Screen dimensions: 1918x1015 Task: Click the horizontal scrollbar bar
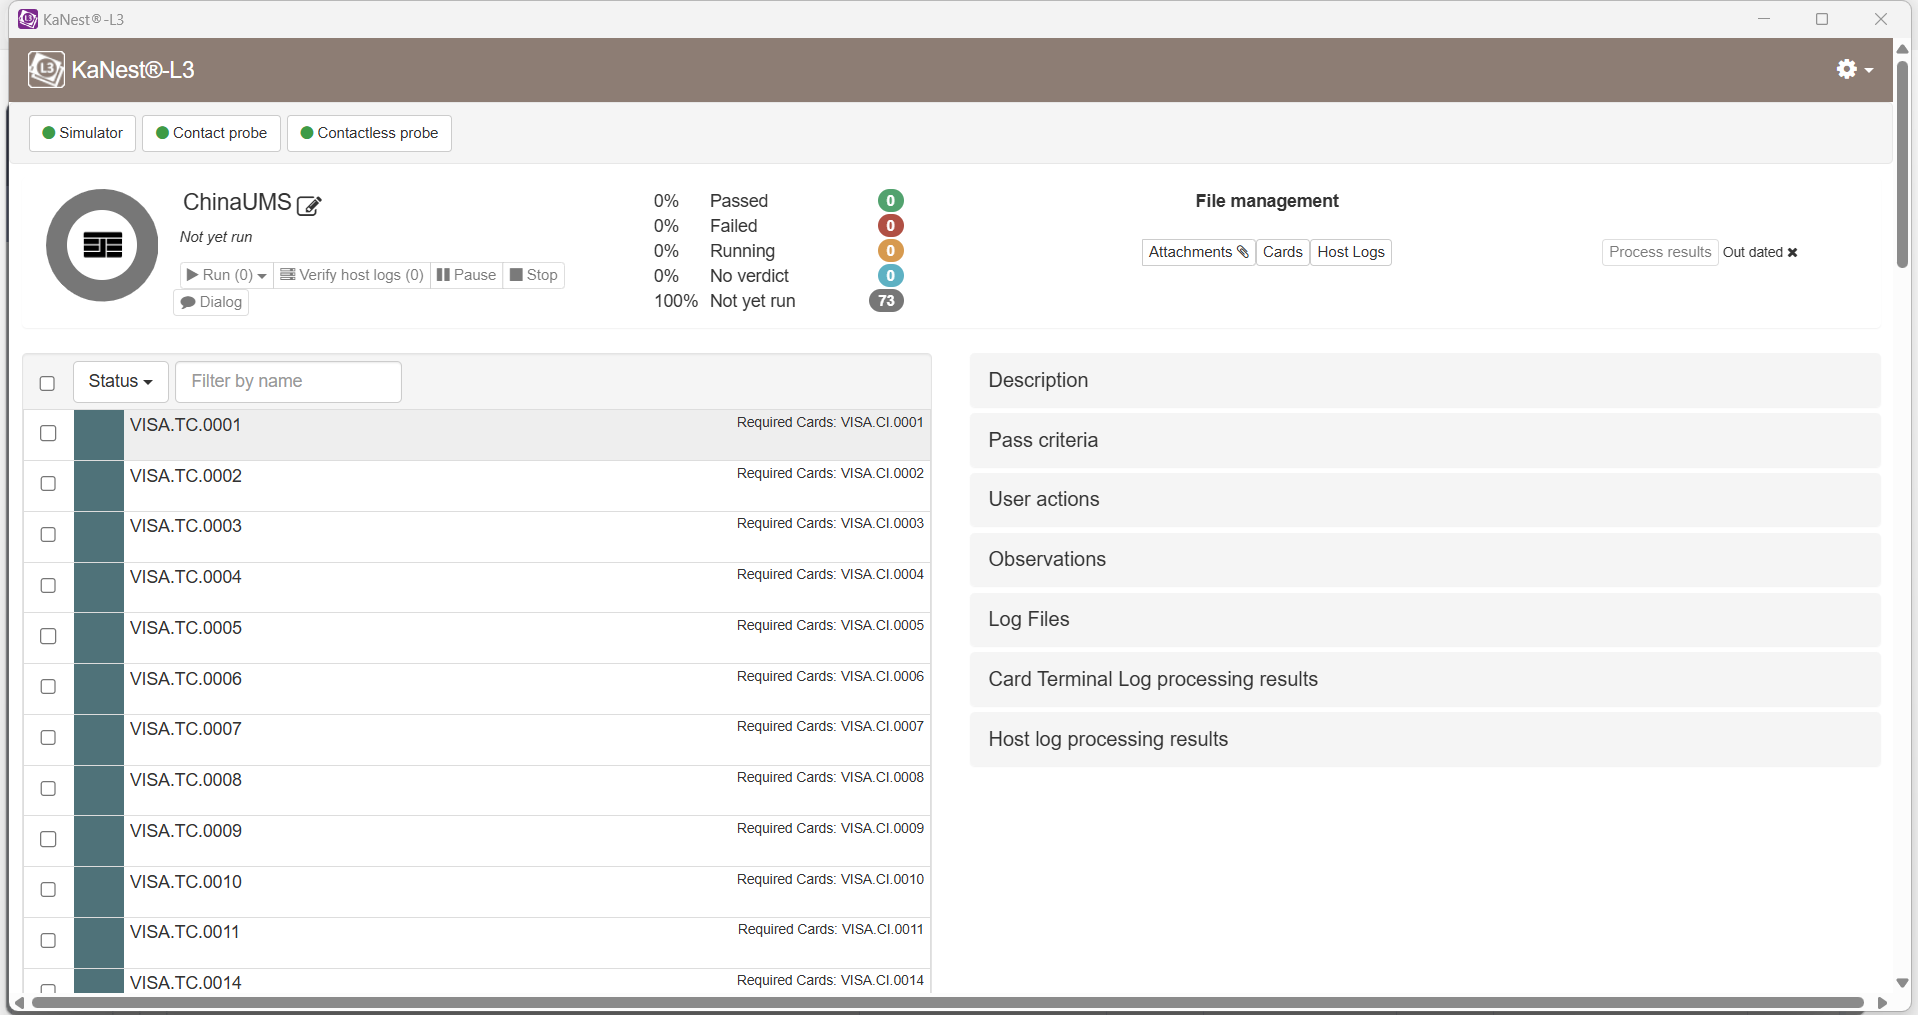click(x=947, y=1002)
